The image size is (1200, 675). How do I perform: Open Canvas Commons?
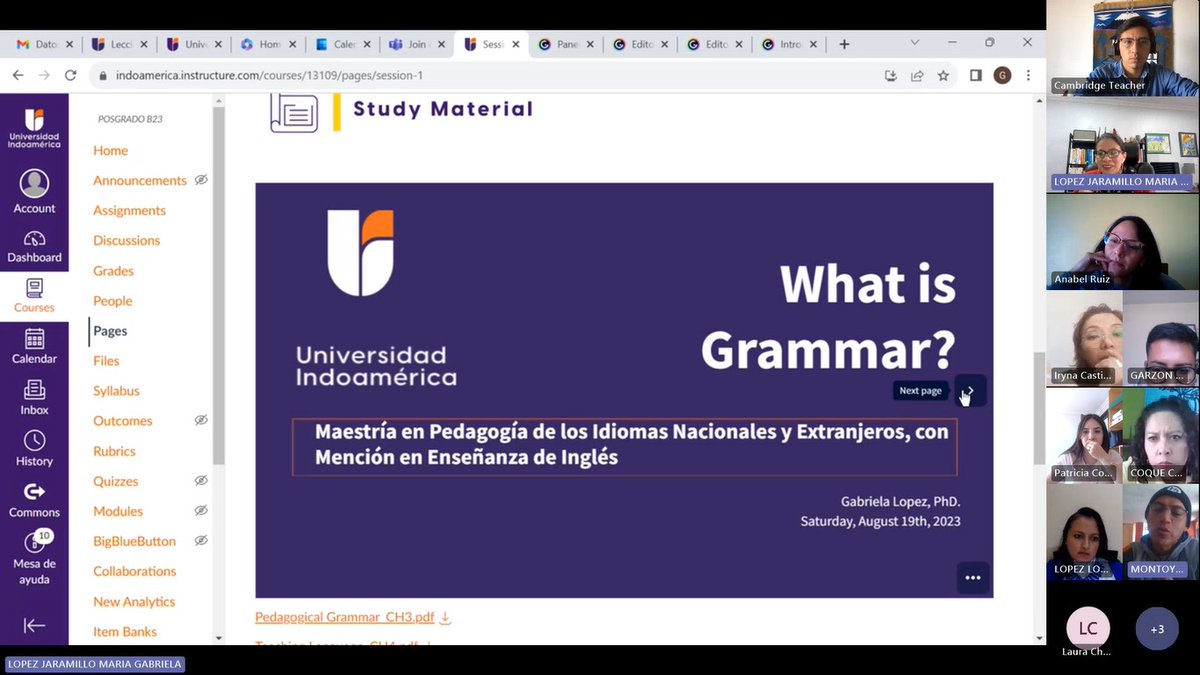(34, 500)
